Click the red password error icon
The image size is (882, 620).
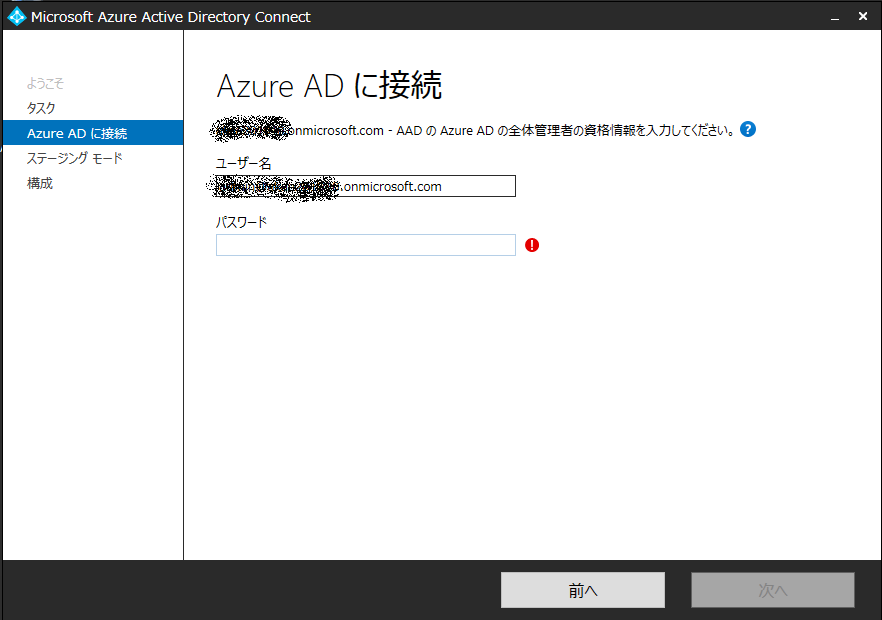532,245
